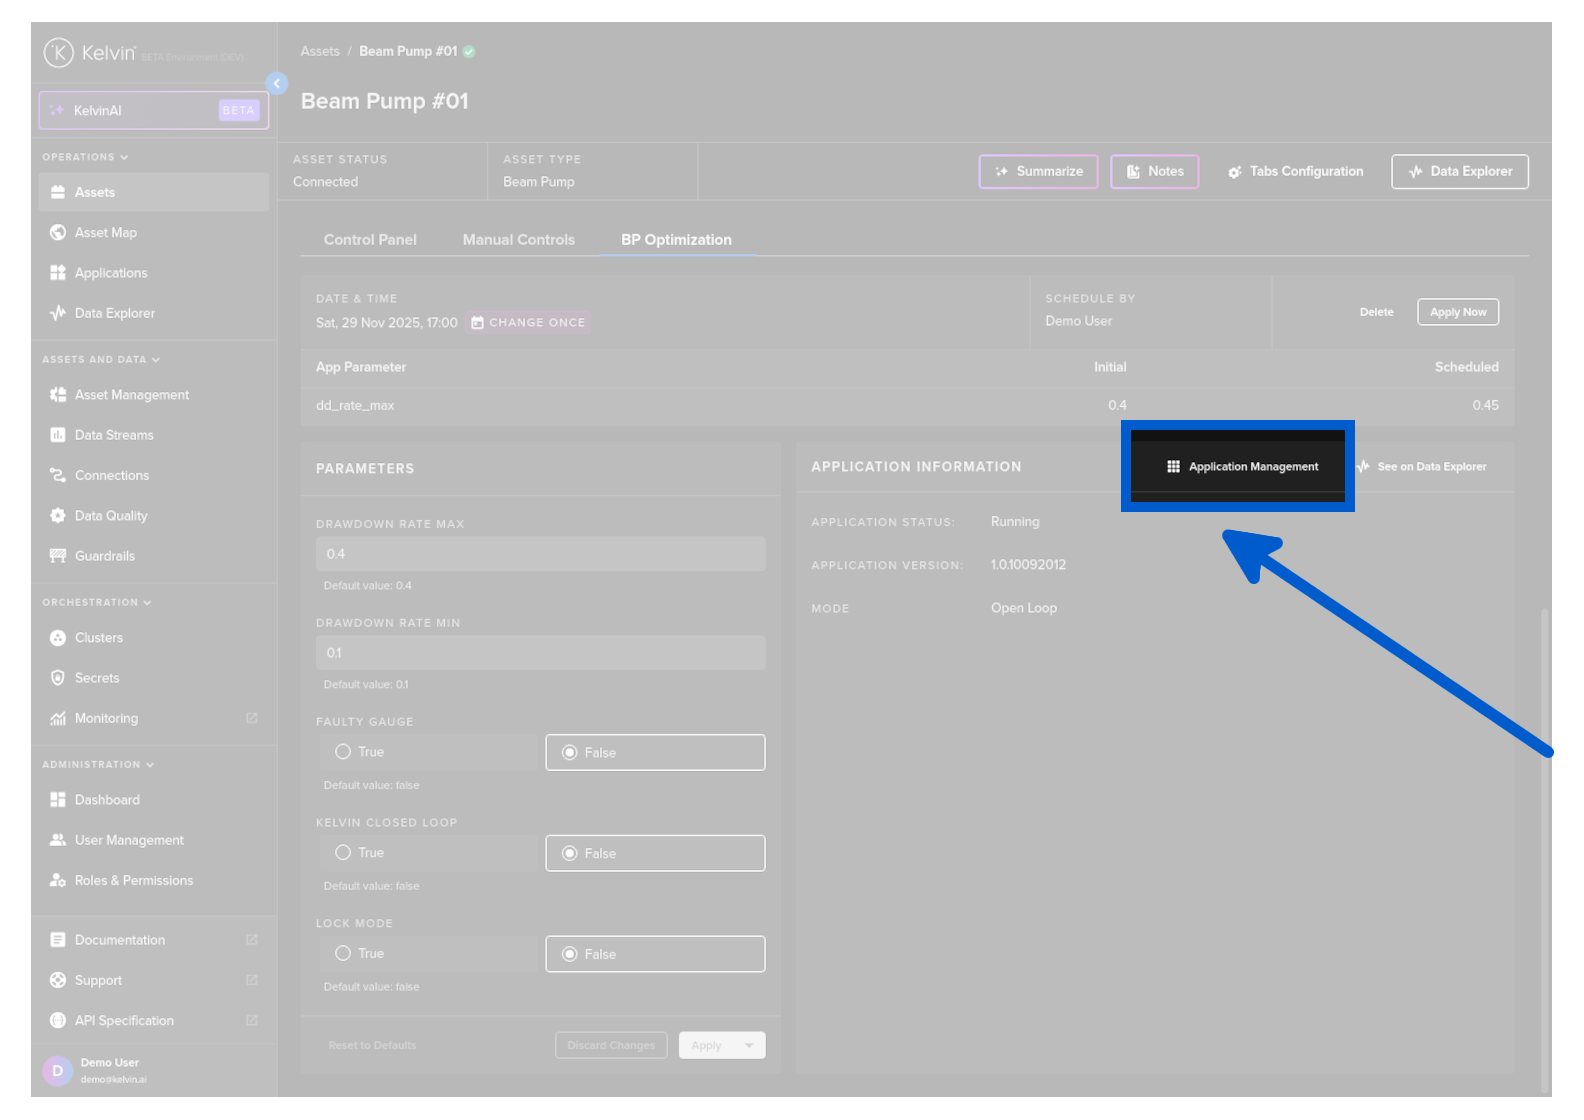Image resolution: width=1584 pixels, height=1120 pixels.
Task: Open the Data Quality gear icon
Action: (x=58, y=516)
